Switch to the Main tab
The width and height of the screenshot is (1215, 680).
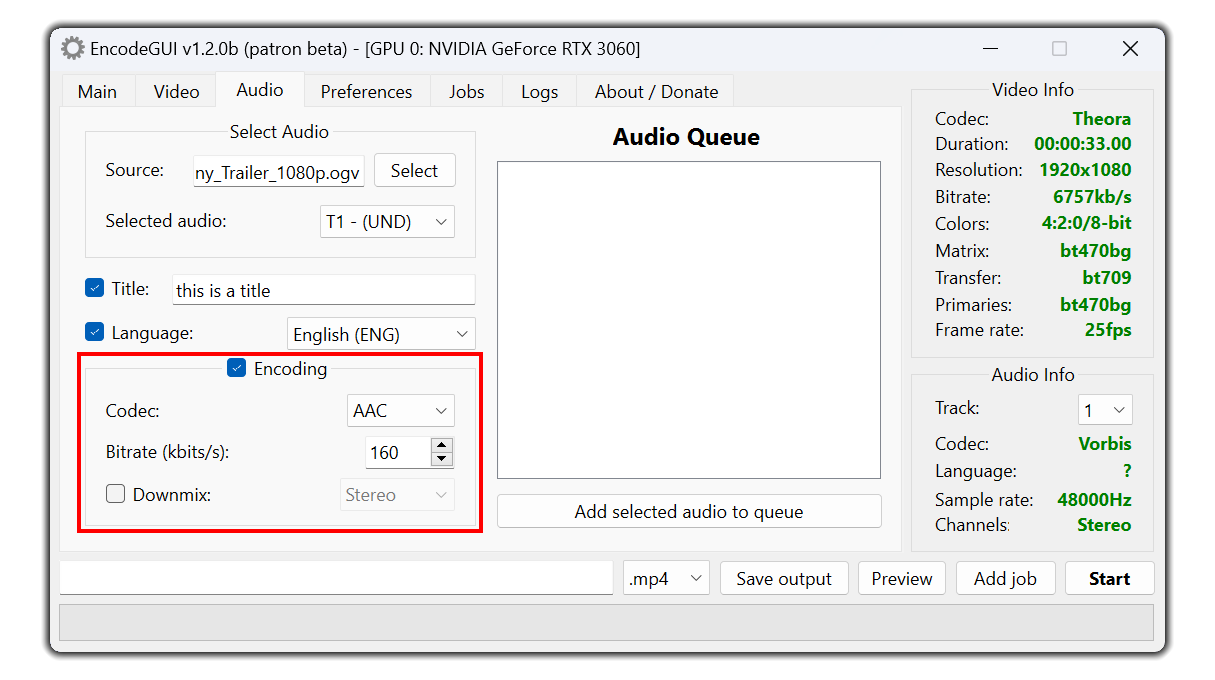coord(97,91)
